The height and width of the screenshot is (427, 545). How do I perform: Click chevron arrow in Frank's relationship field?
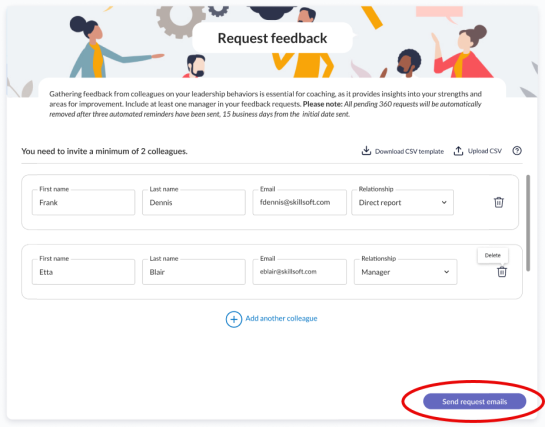click(x=444, y=203)
